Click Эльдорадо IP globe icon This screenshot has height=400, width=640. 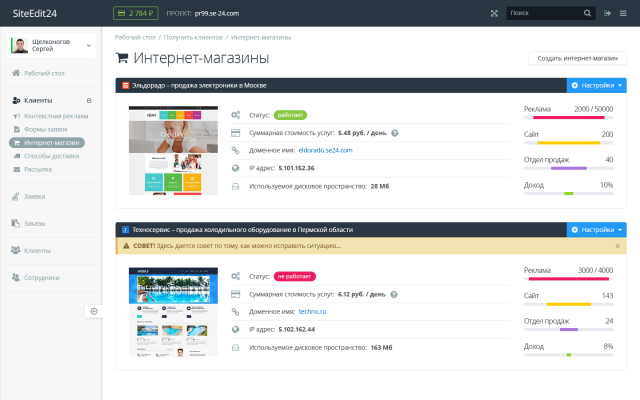click(x=236, y=168)
